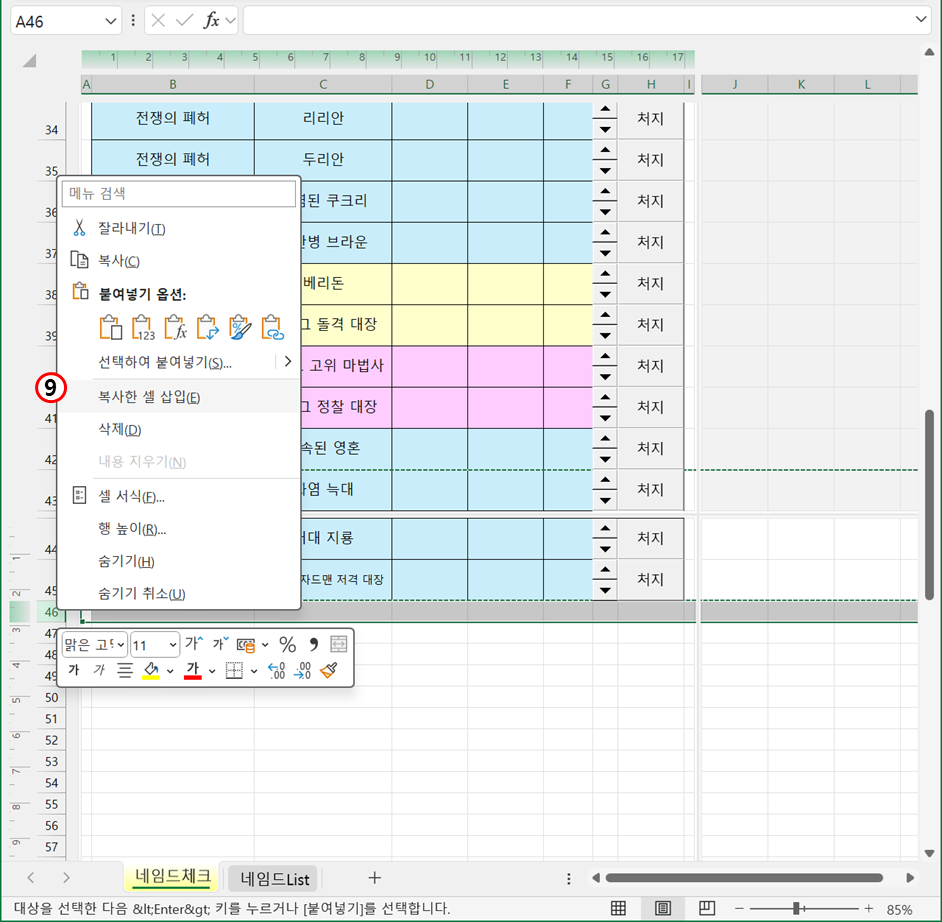
Task: Add a new sheet with plus button
Action: [374, 878]
